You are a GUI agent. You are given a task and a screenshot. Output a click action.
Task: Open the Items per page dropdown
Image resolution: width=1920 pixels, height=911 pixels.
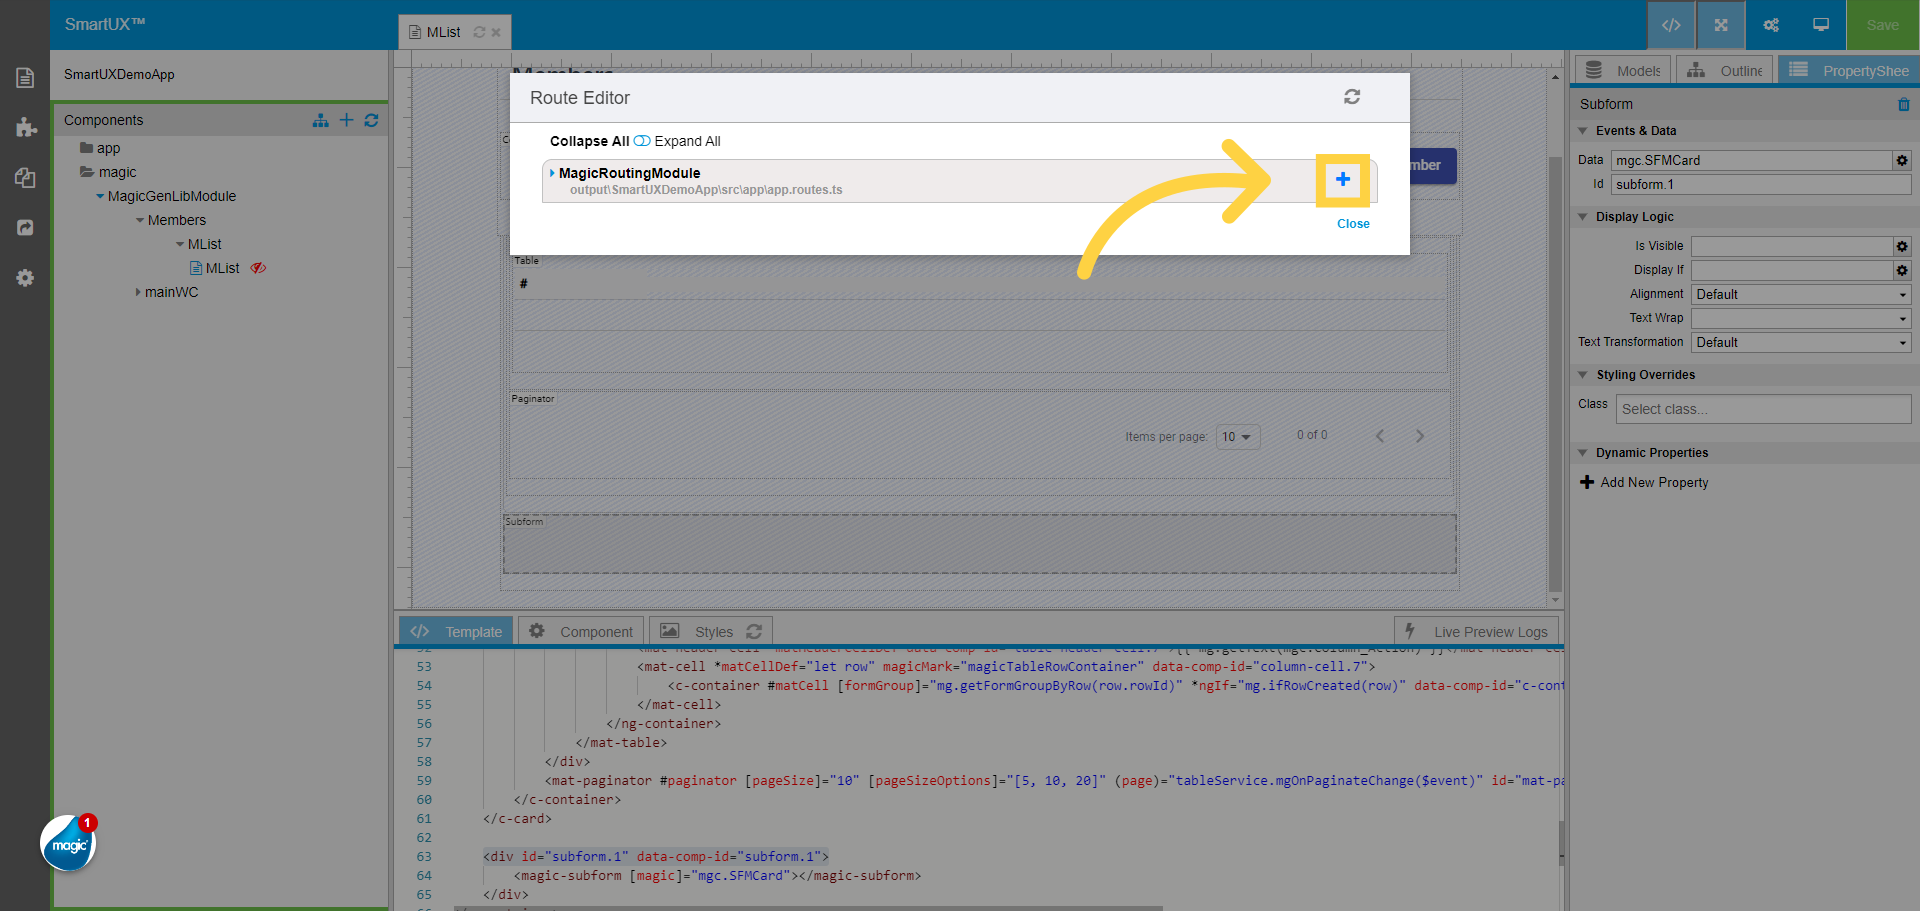point(1237,436)
